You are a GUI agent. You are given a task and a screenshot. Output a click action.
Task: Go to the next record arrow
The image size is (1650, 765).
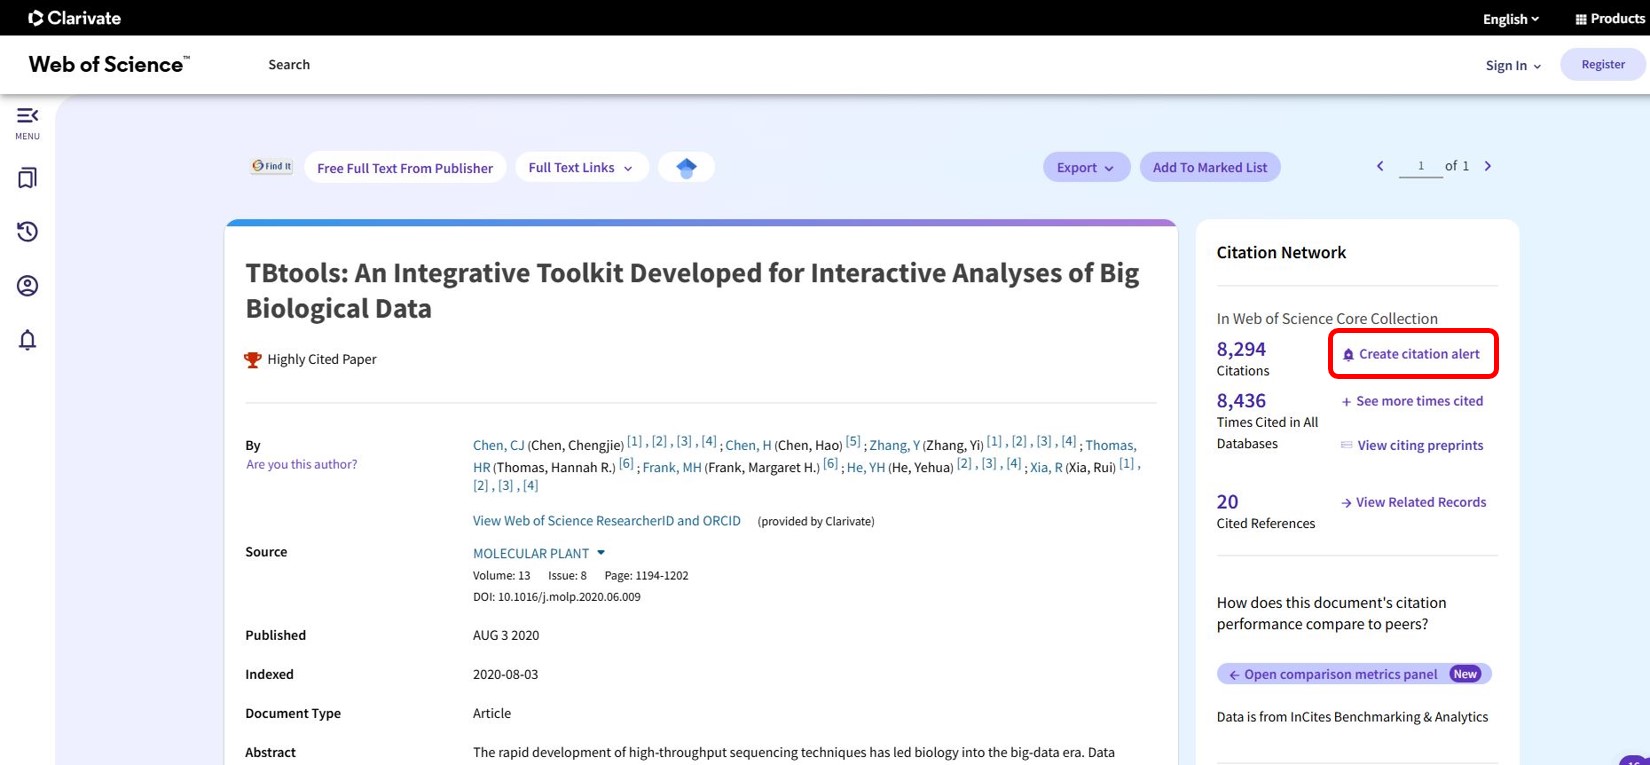(1488, 166)
